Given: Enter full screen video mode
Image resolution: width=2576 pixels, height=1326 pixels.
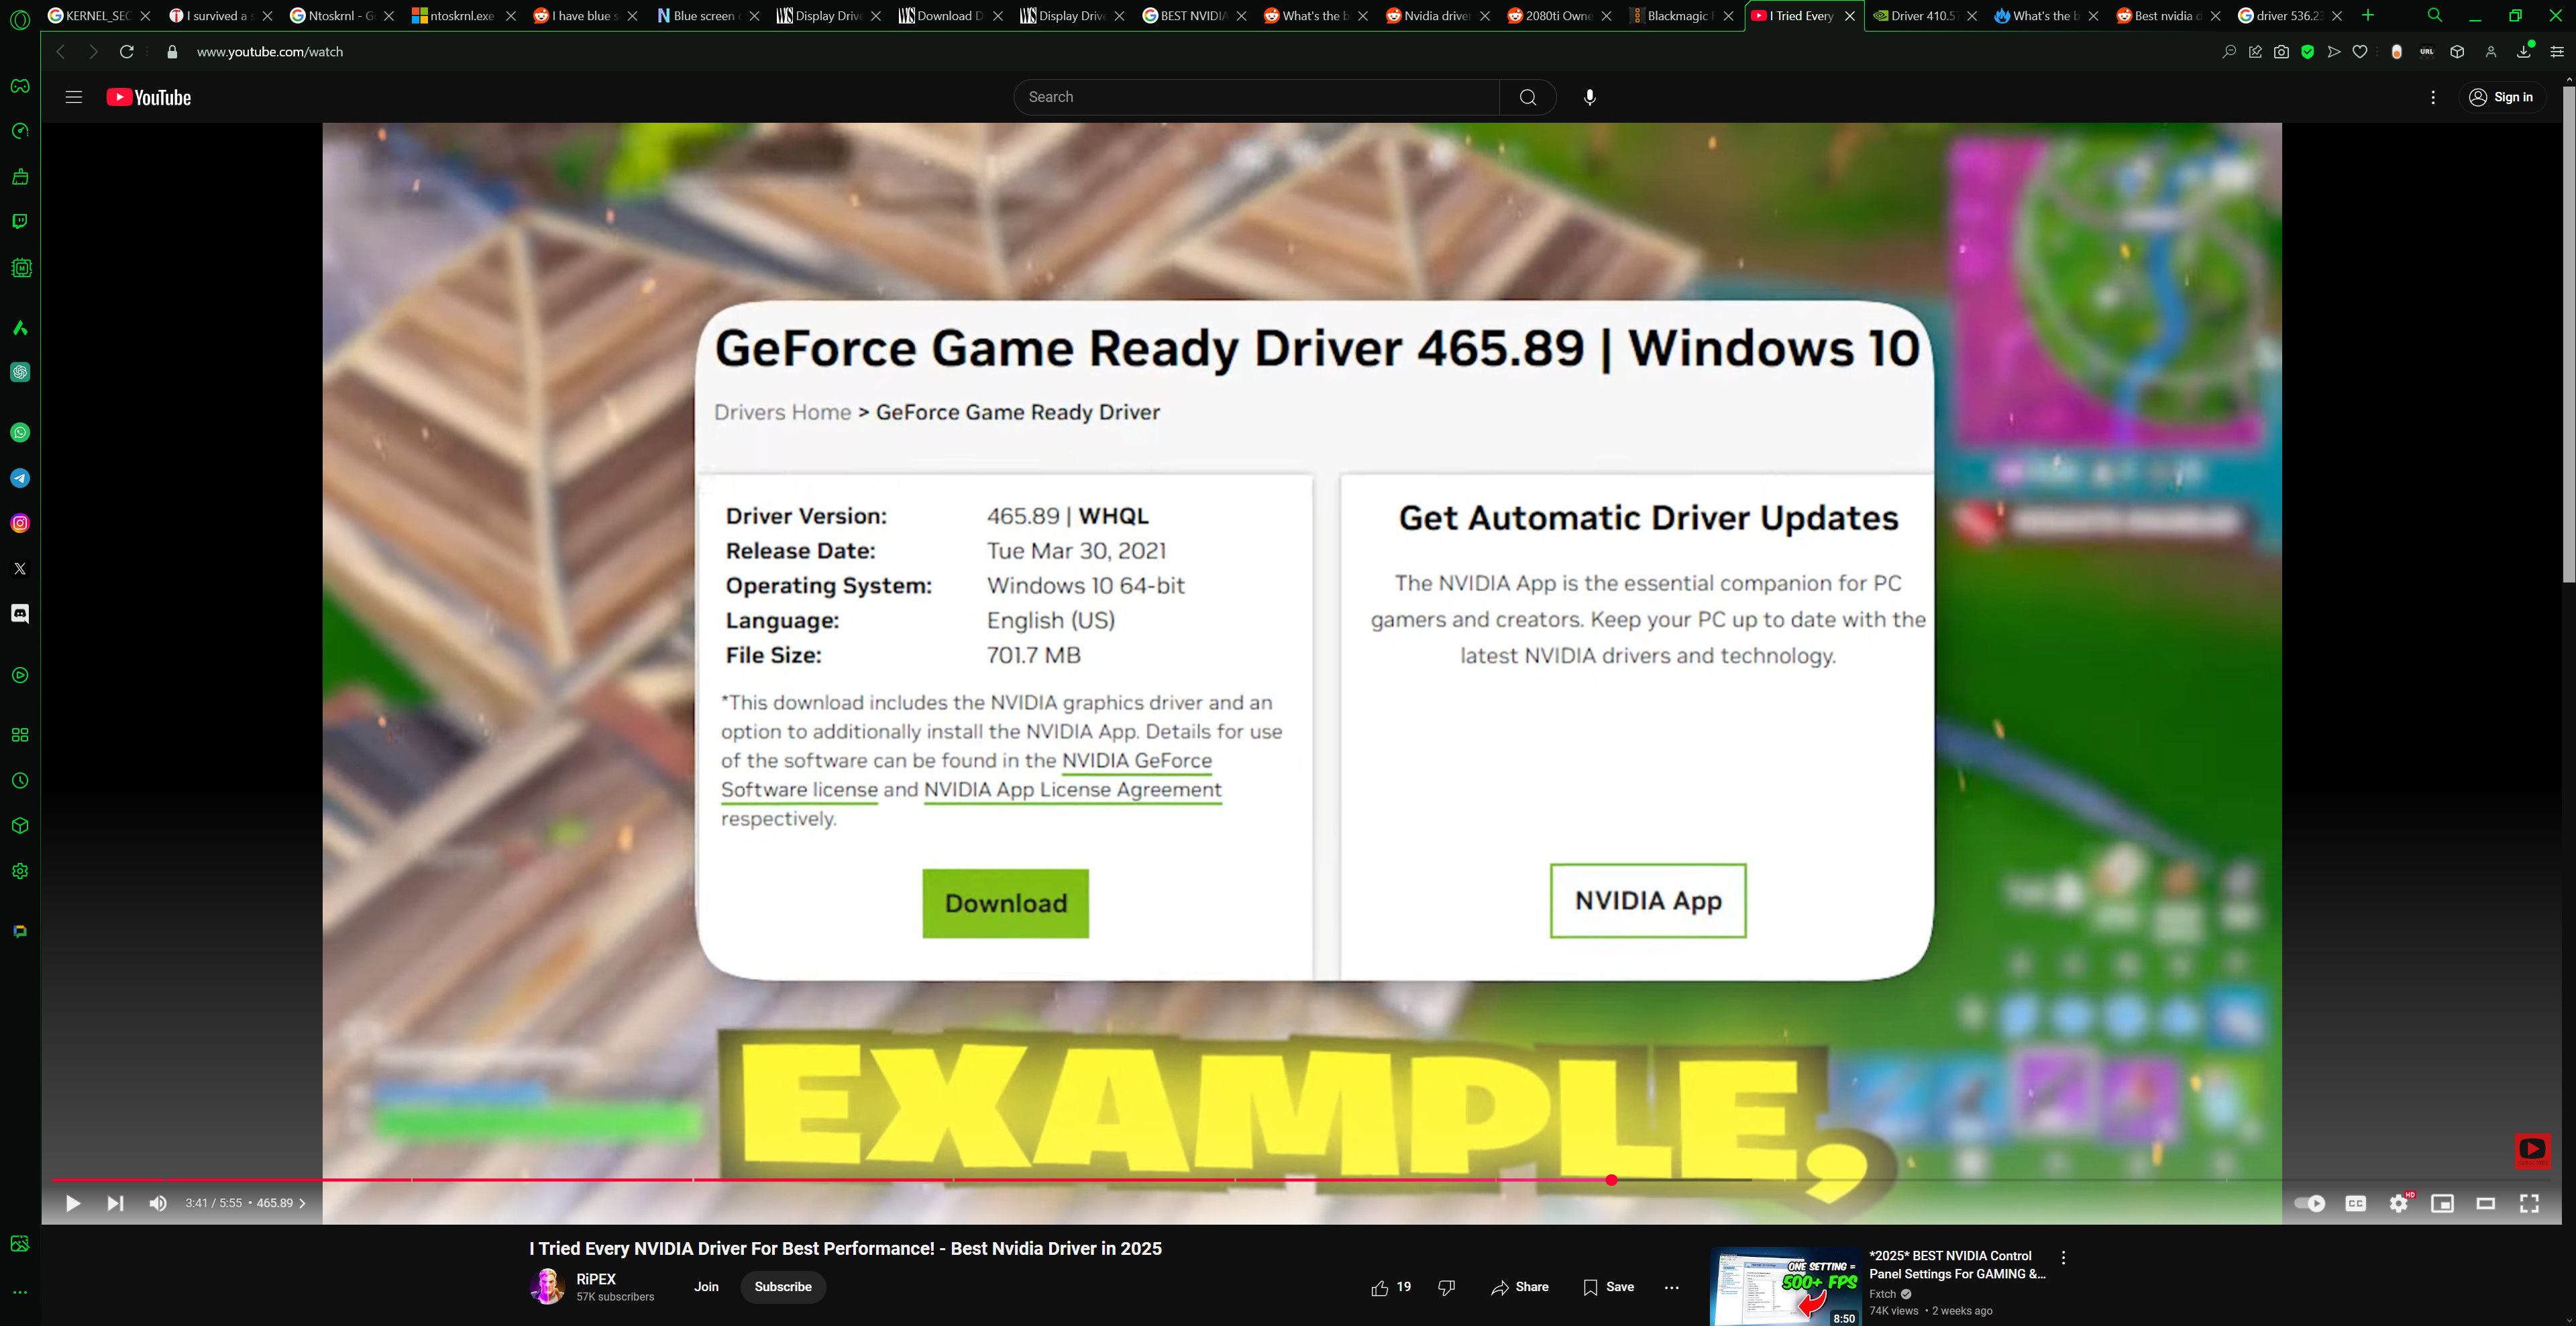Looking at the screenshot, I should click(x=2529, y=1203).
